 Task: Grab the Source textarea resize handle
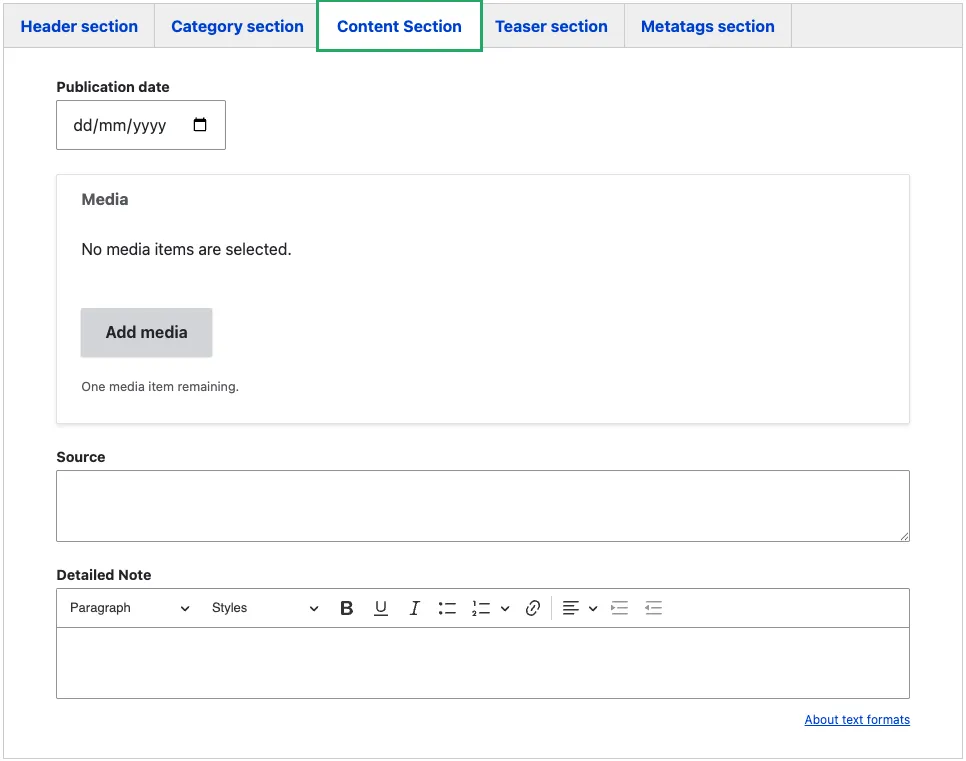click(x=904, y=536)
